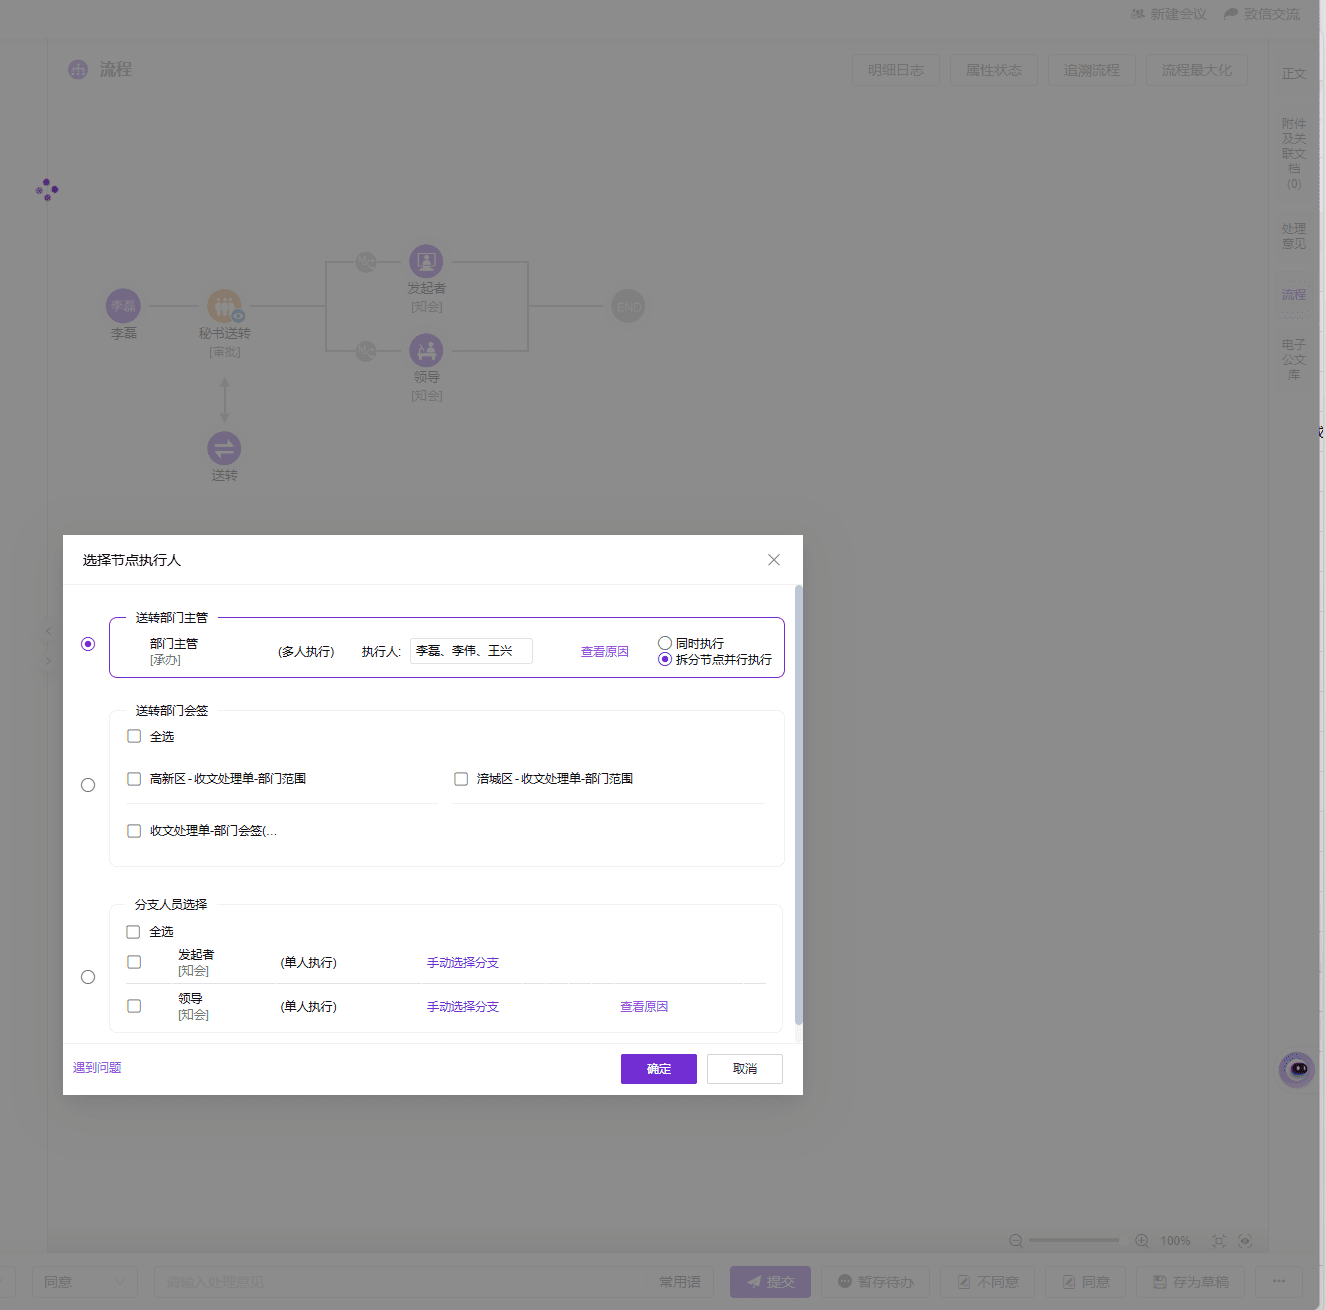Click the 不同意 button

pos(987,1282)
